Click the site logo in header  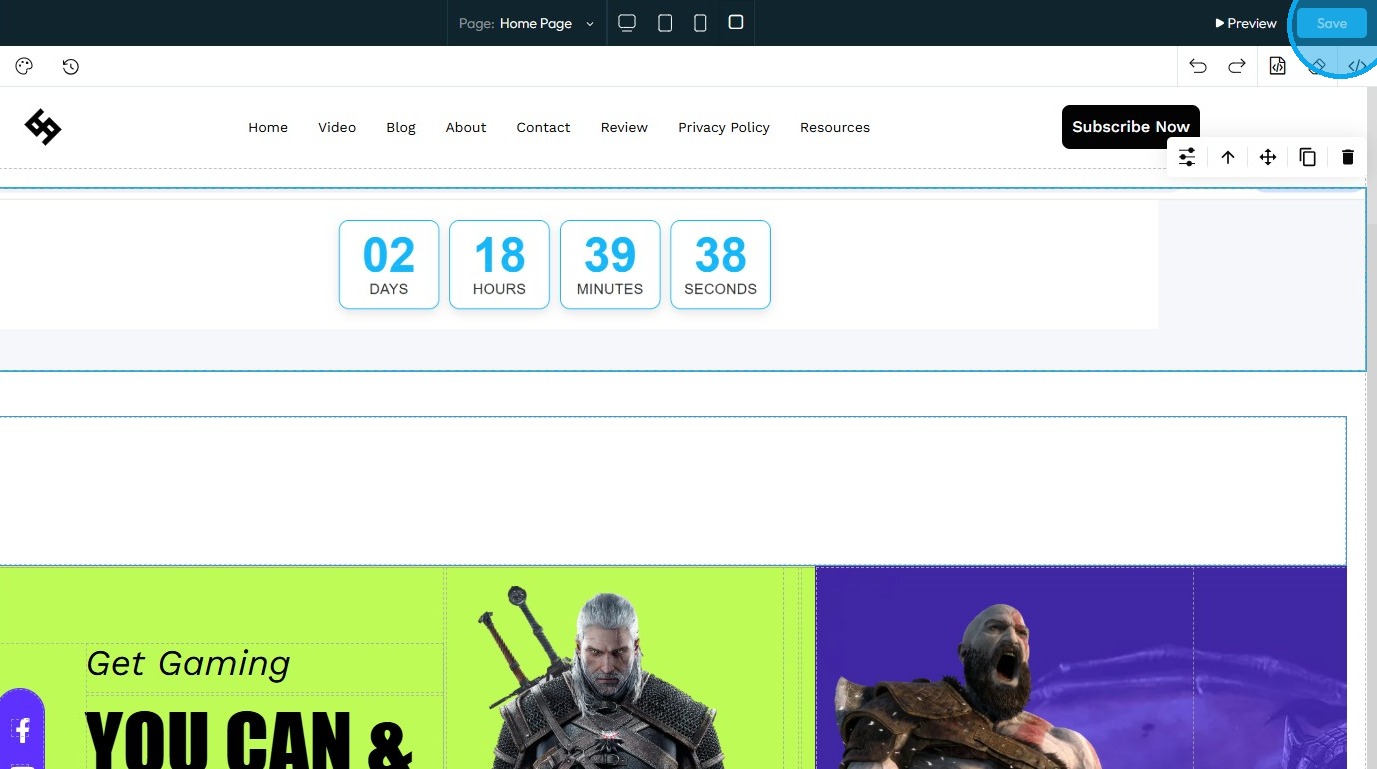(x=43, y=127)
